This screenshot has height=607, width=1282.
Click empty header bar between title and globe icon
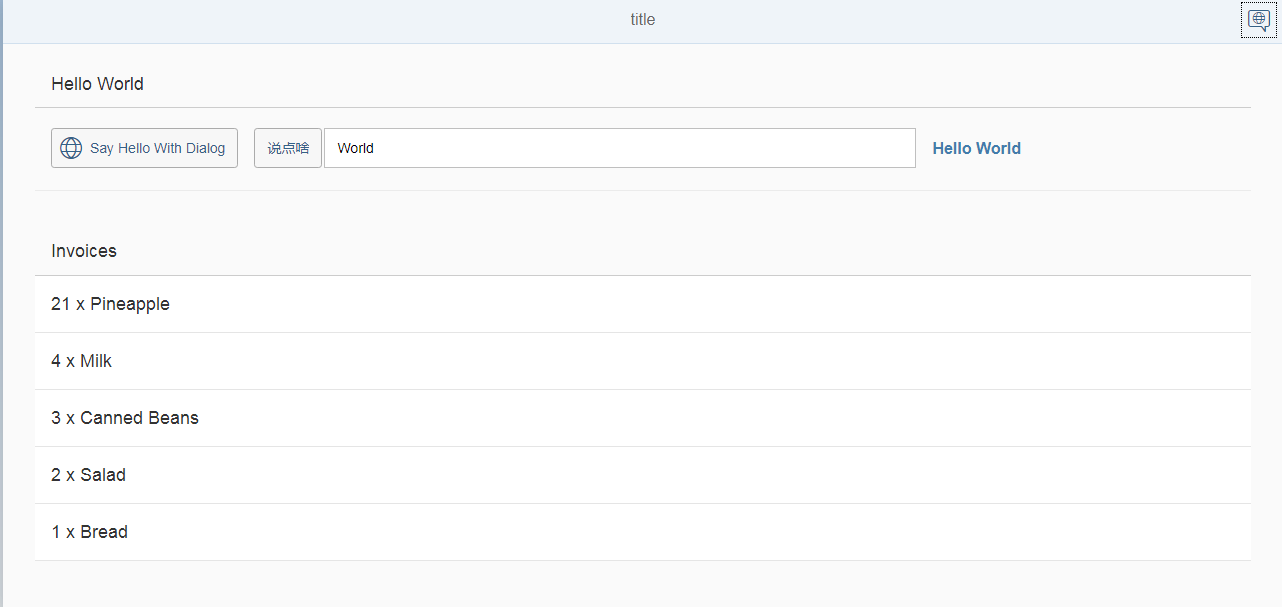pos(950,20)
